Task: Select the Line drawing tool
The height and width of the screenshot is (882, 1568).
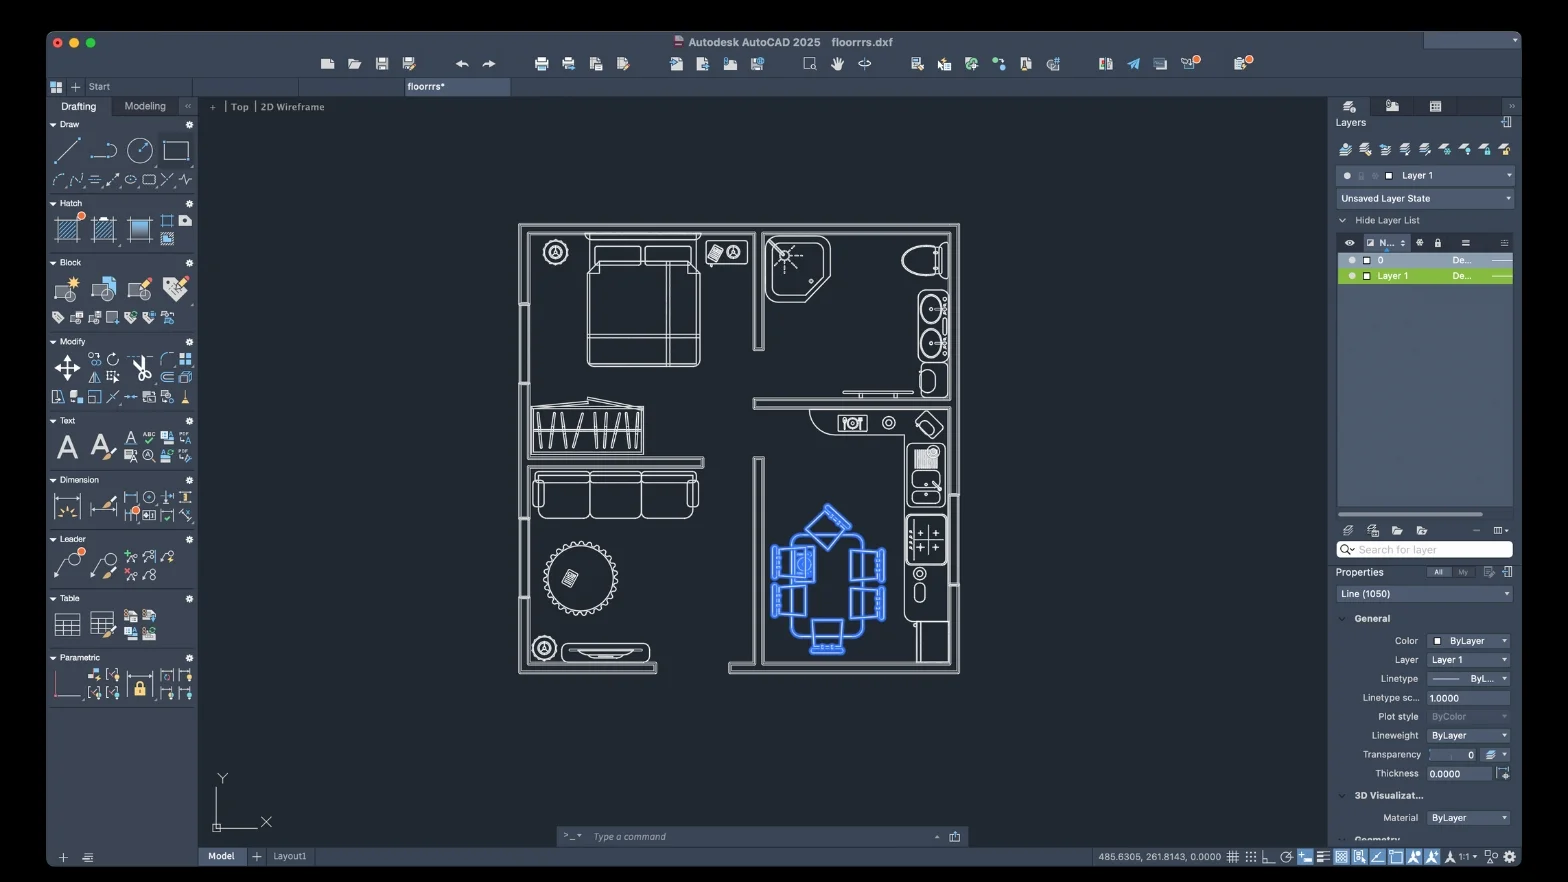Action: [67, 151]
